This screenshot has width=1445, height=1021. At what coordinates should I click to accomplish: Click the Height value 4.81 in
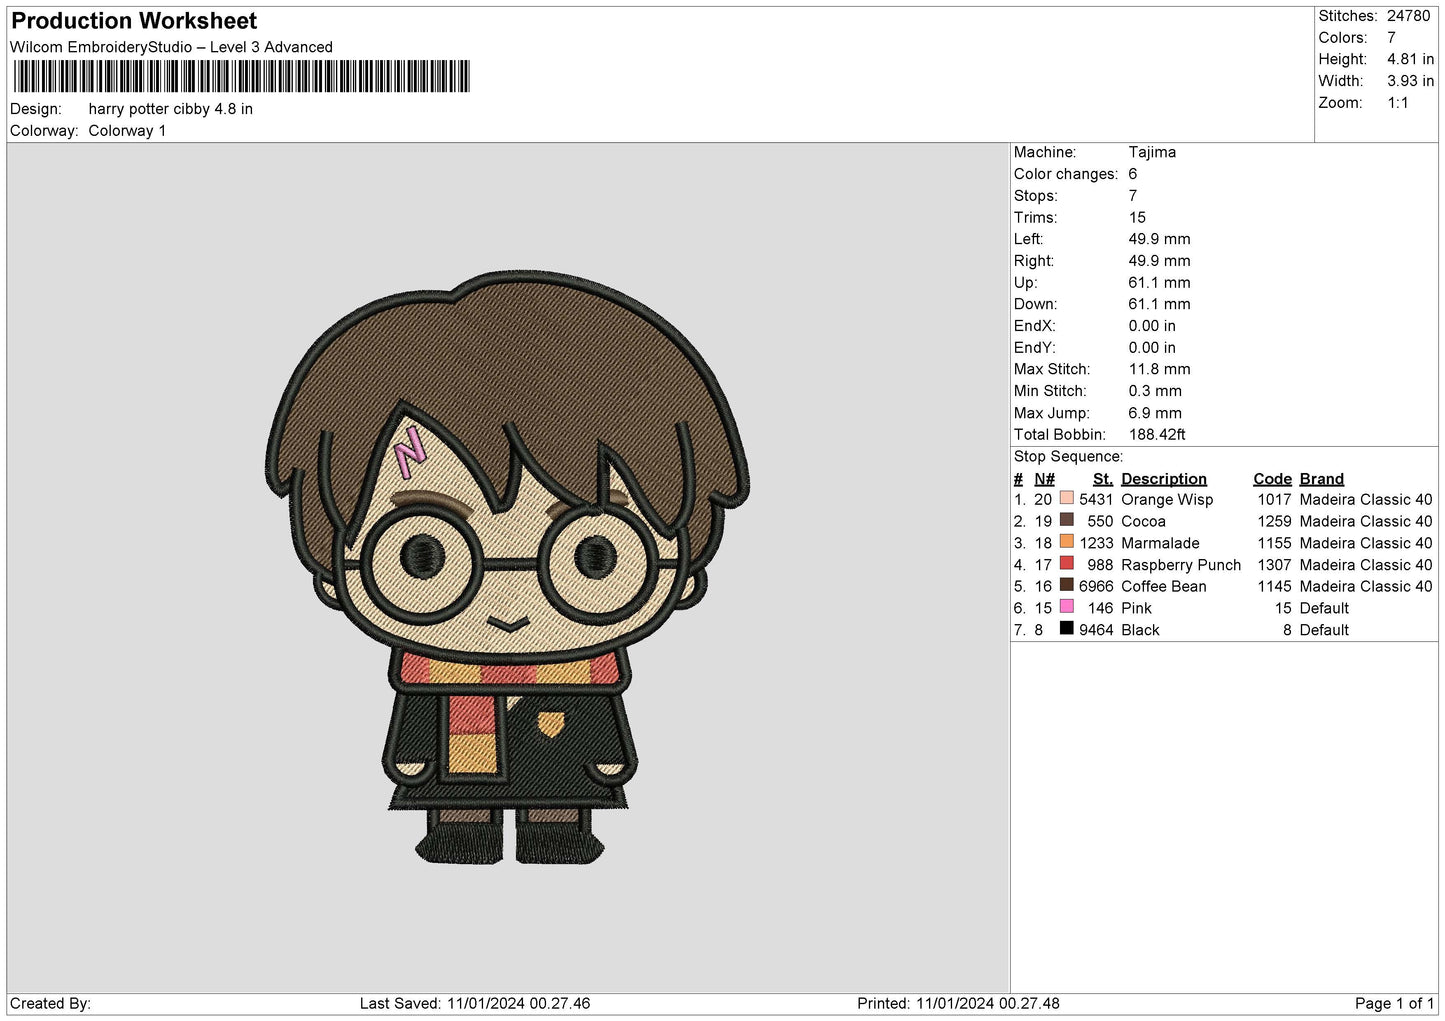[1410, 60]
